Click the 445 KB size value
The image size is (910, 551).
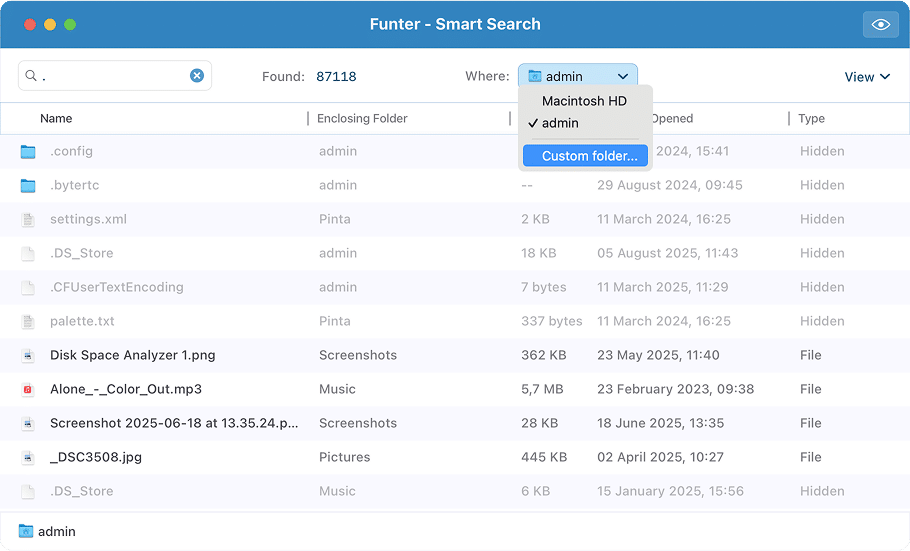pos(544,457)
